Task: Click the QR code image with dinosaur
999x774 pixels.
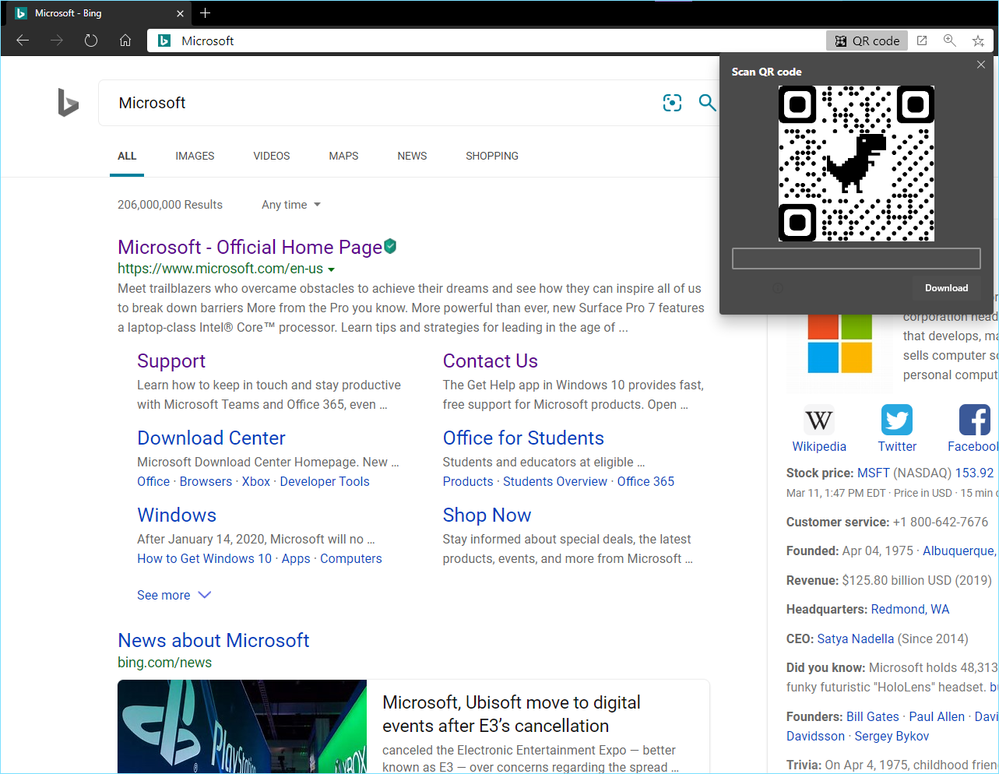Action: [856, 164]
